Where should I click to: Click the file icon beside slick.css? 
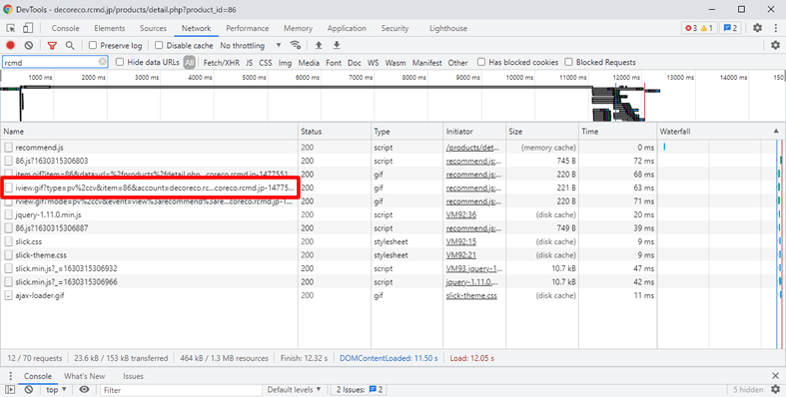click(x=8, y=242)
